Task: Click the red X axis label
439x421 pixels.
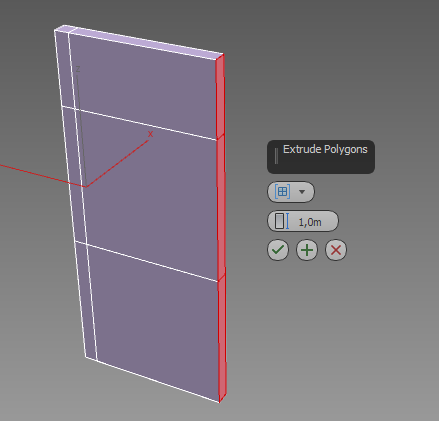Action: [x=150, y=134]
